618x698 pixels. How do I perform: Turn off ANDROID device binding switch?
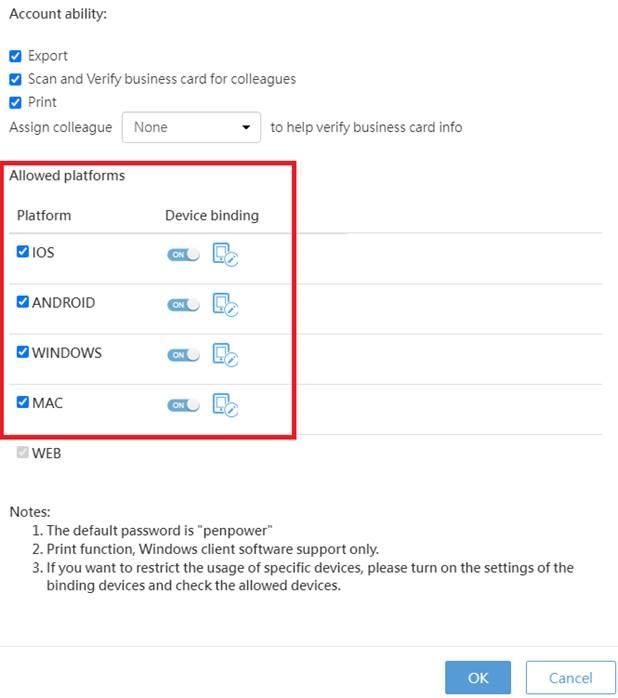[183, 305]
